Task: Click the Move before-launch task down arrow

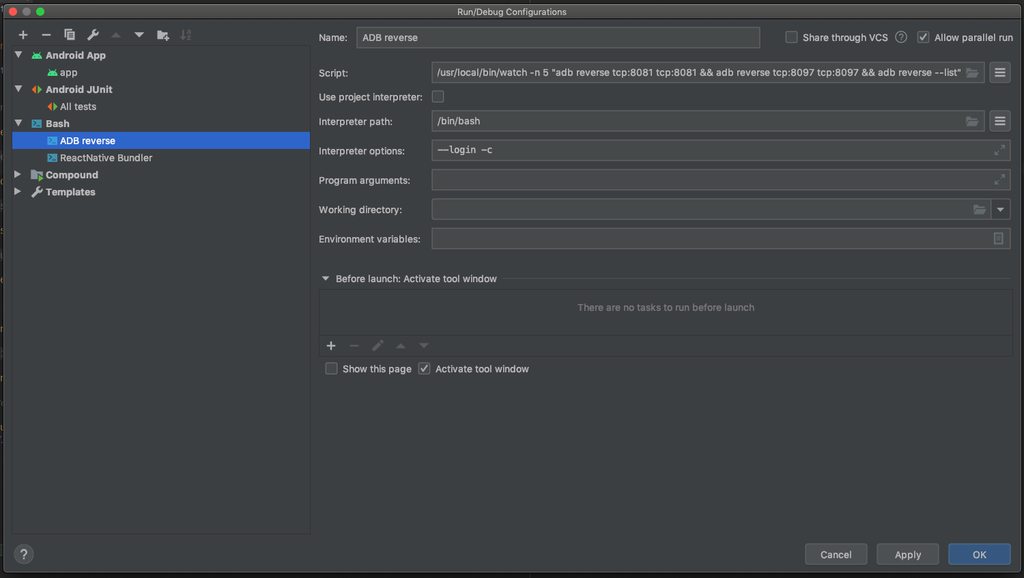Action: point(424,345)
